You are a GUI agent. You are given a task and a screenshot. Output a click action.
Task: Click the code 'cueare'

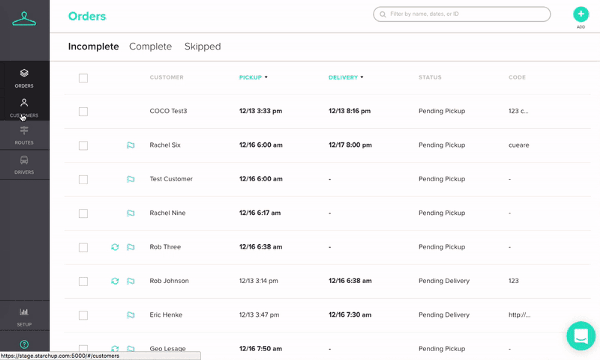coord(519,145)
